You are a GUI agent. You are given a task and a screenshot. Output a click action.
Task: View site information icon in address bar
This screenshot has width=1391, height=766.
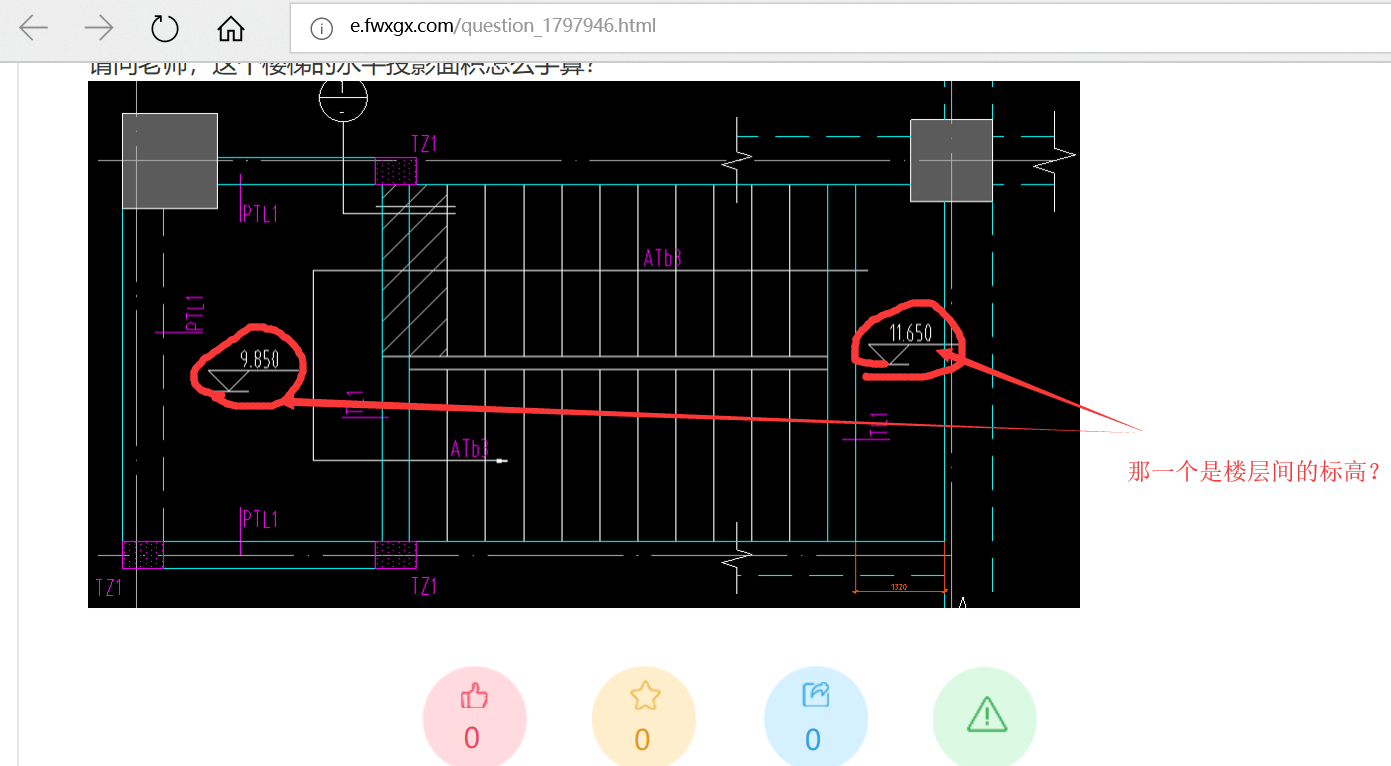tap(321, 28)
